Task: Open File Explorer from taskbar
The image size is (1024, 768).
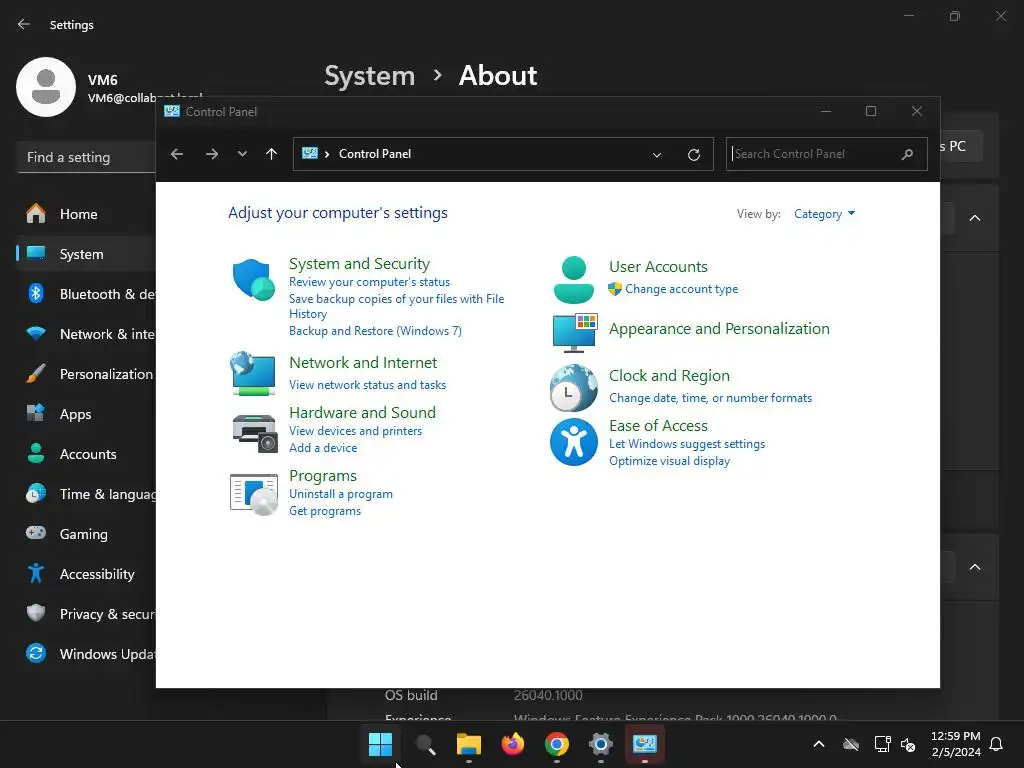Action: point(468,744)
